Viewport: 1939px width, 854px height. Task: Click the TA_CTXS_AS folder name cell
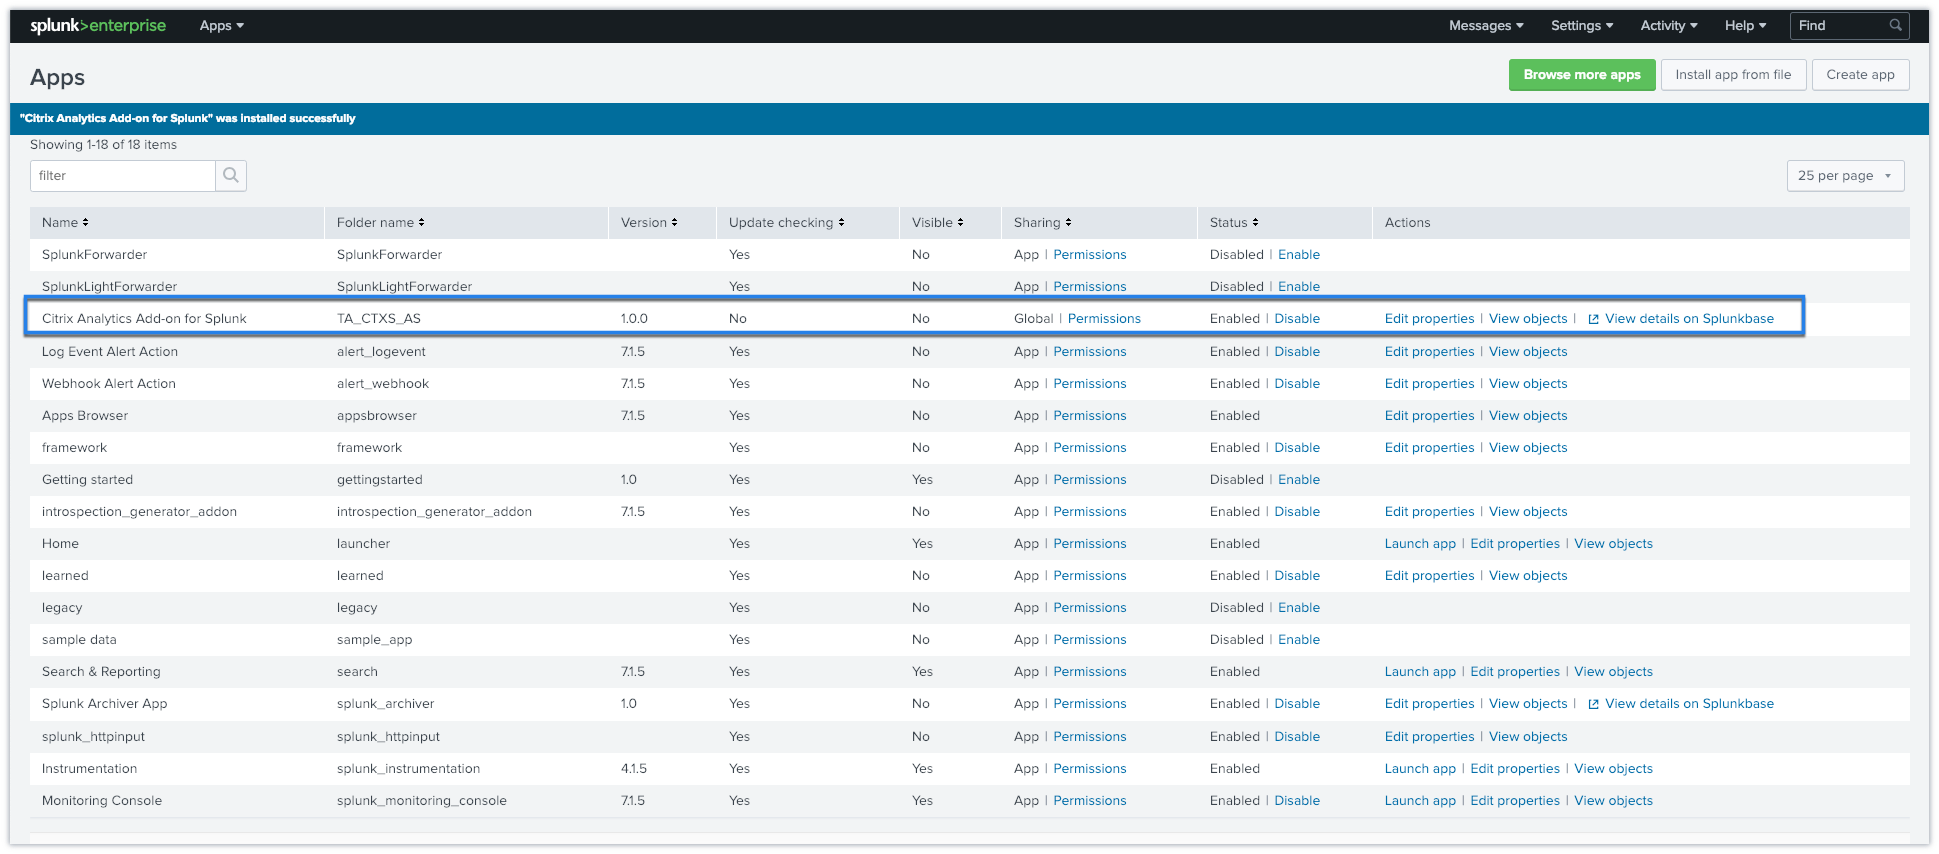pos(379,319)
